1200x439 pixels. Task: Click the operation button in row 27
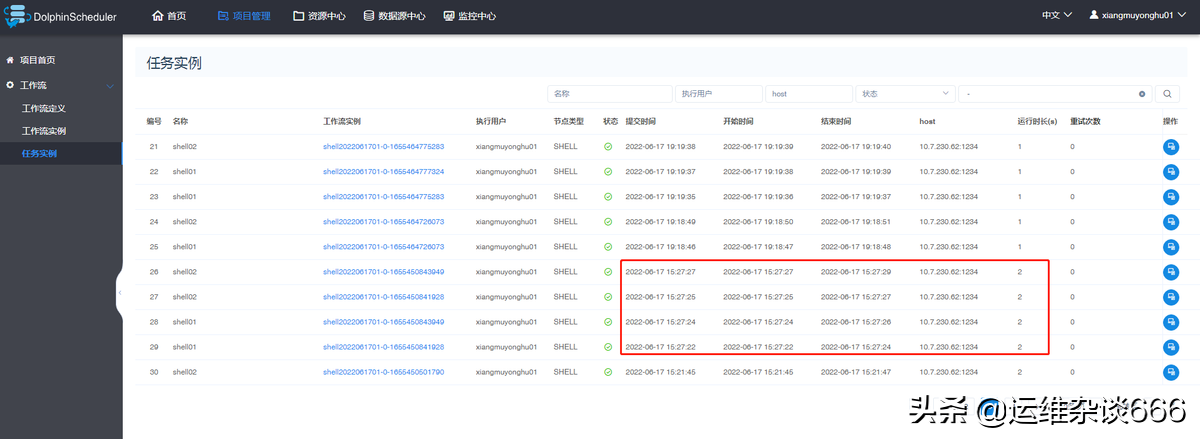click(x=1170, y=297)
